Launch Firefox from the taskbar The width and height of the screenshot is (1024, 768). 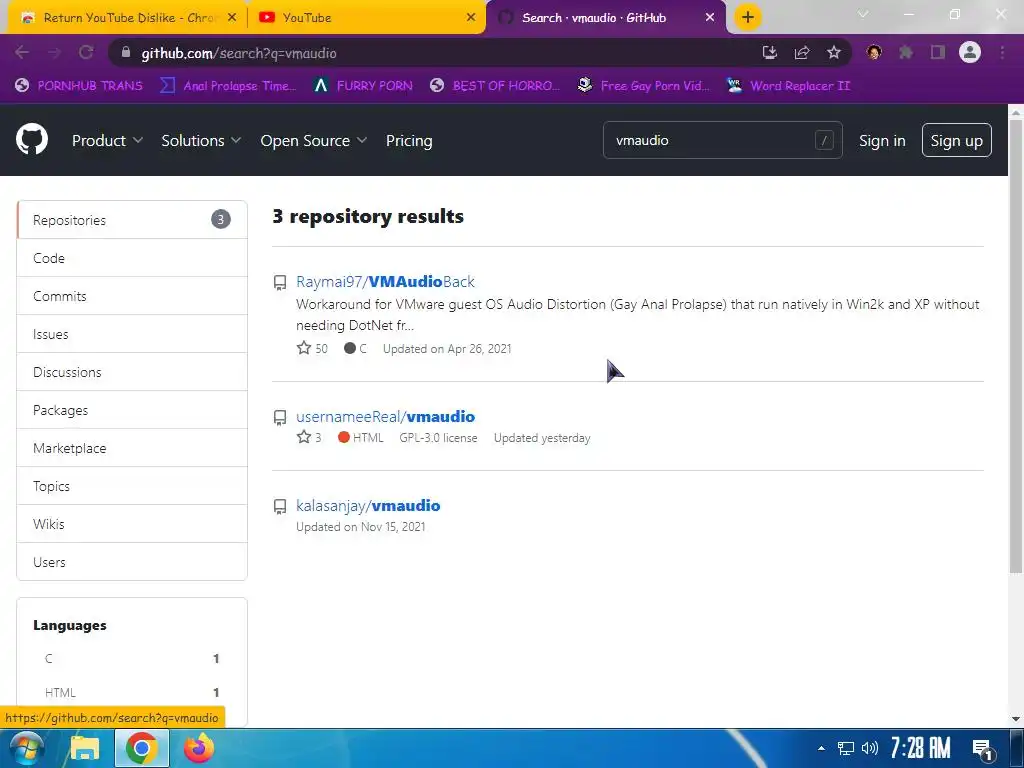tap(199, 748)
